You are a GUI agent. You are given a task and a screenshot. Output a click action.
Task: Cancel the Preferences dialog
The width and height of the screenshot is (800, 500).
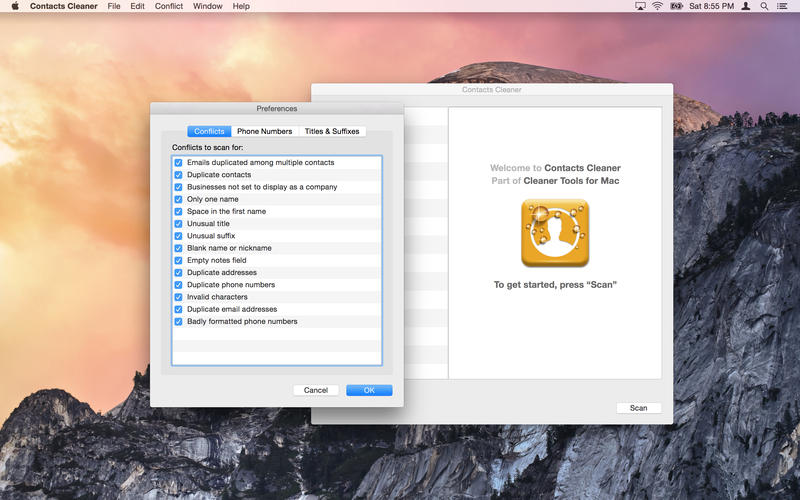pos(316,390)
